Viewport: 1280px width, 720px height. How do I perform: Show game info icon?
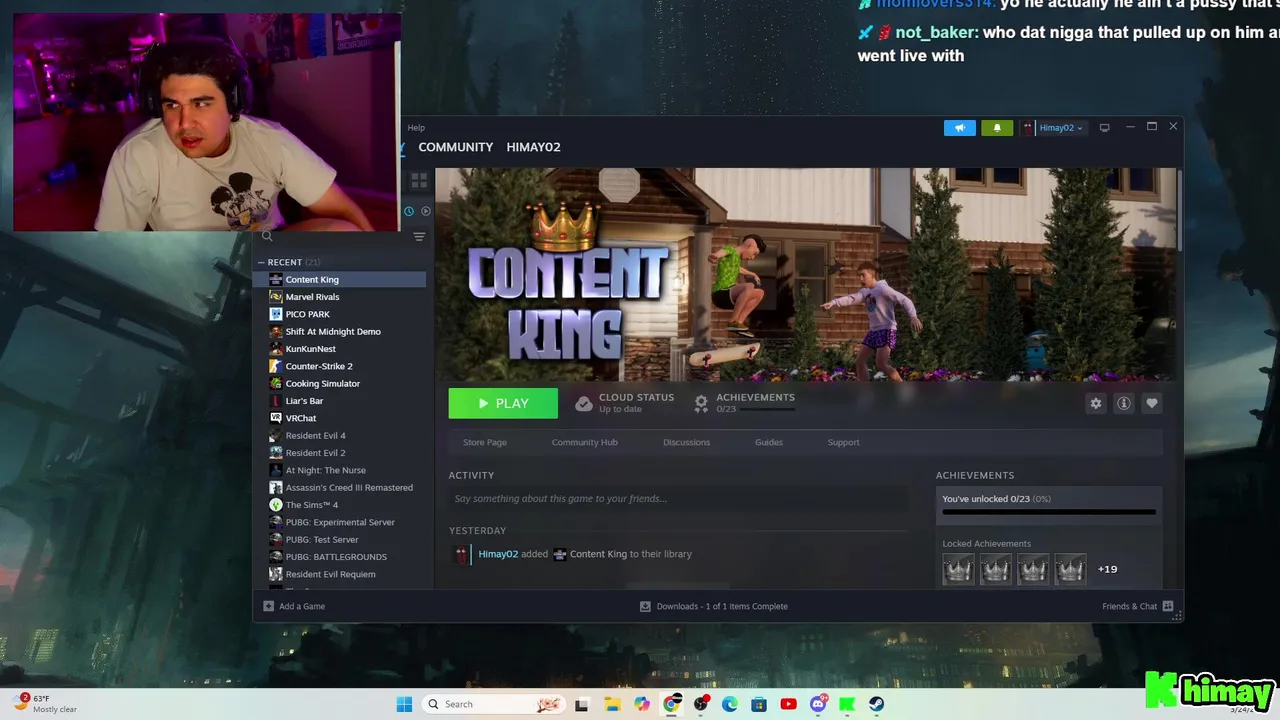(1124, 403)
